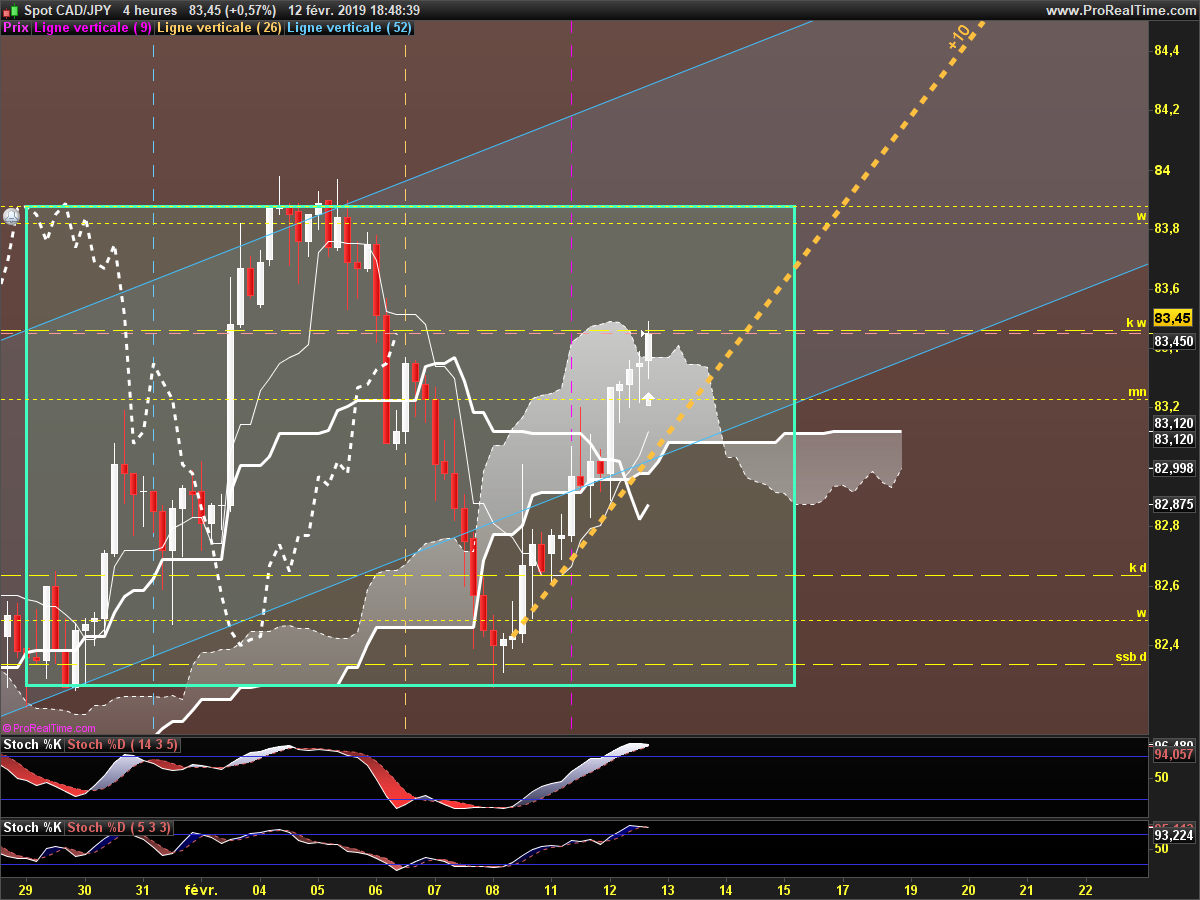Select the 'Prix' indicator label

(x=16, y=28)
